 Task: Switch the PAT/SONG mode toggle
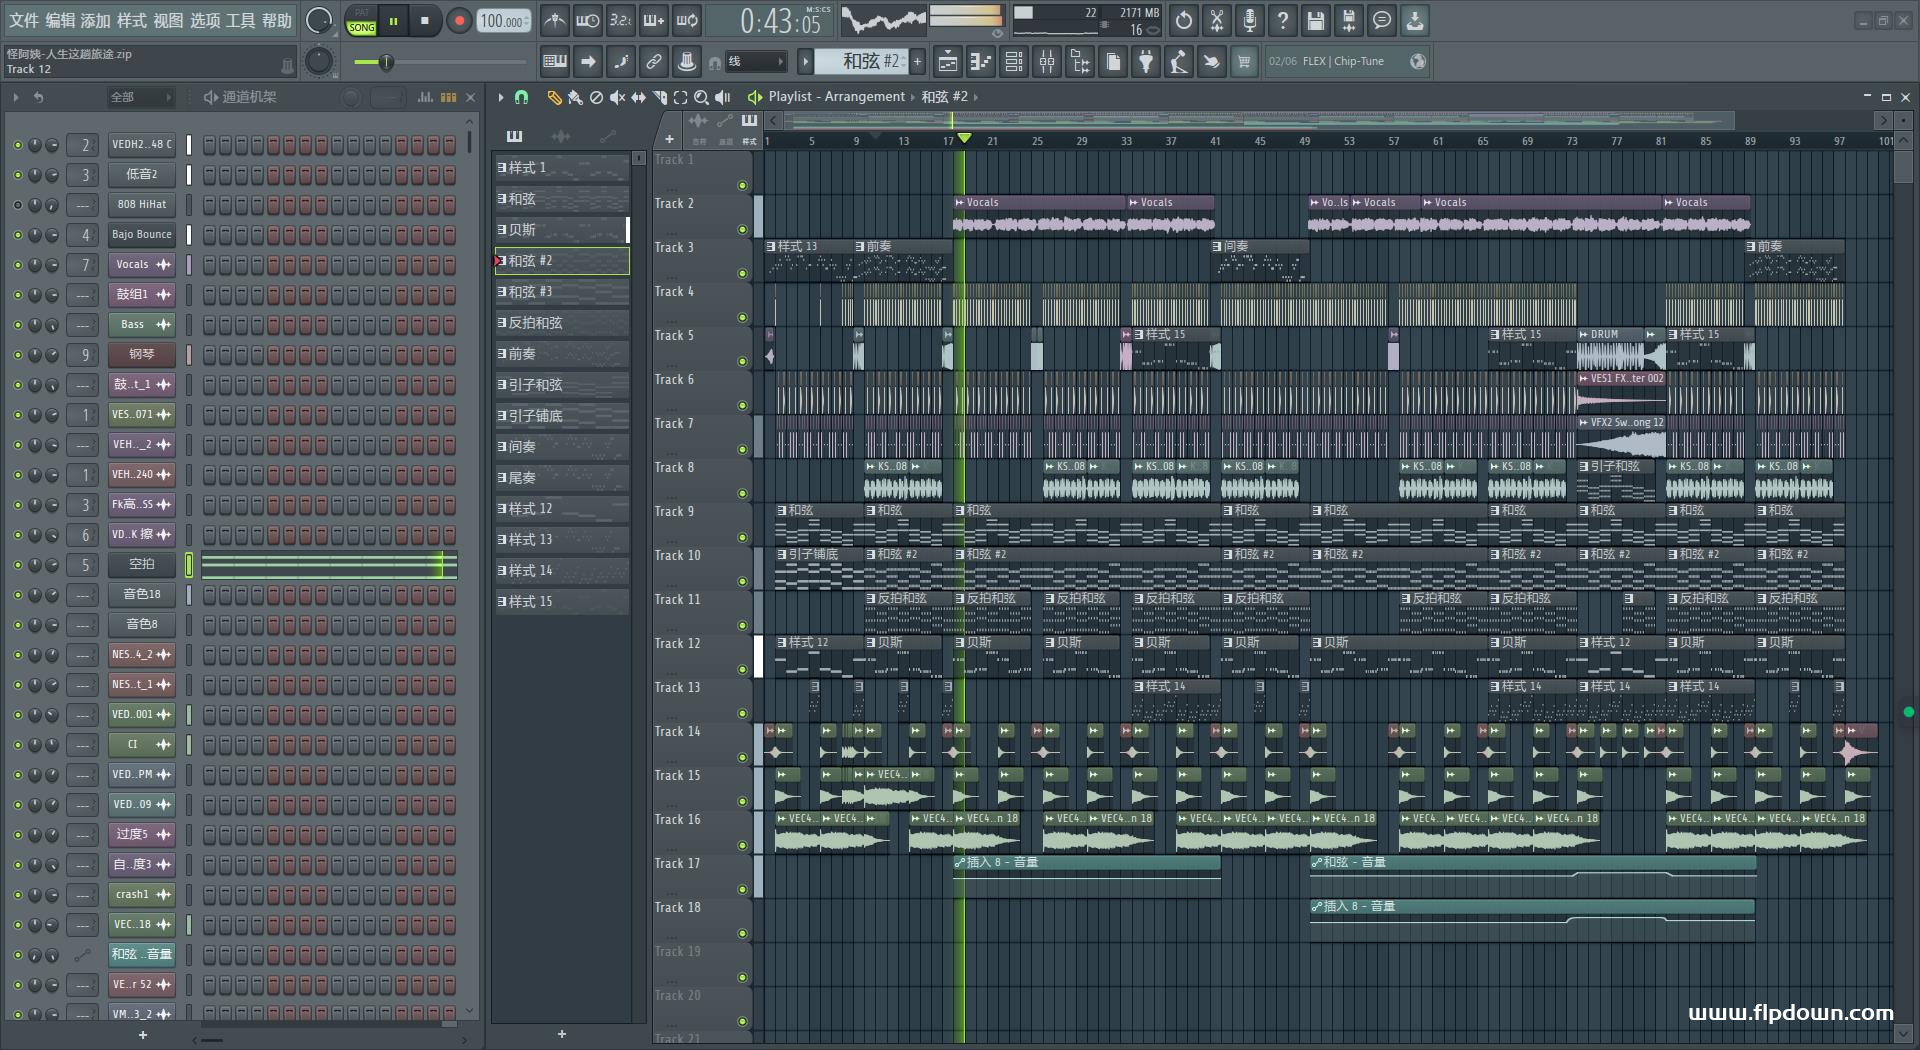(x=362, y=21)
